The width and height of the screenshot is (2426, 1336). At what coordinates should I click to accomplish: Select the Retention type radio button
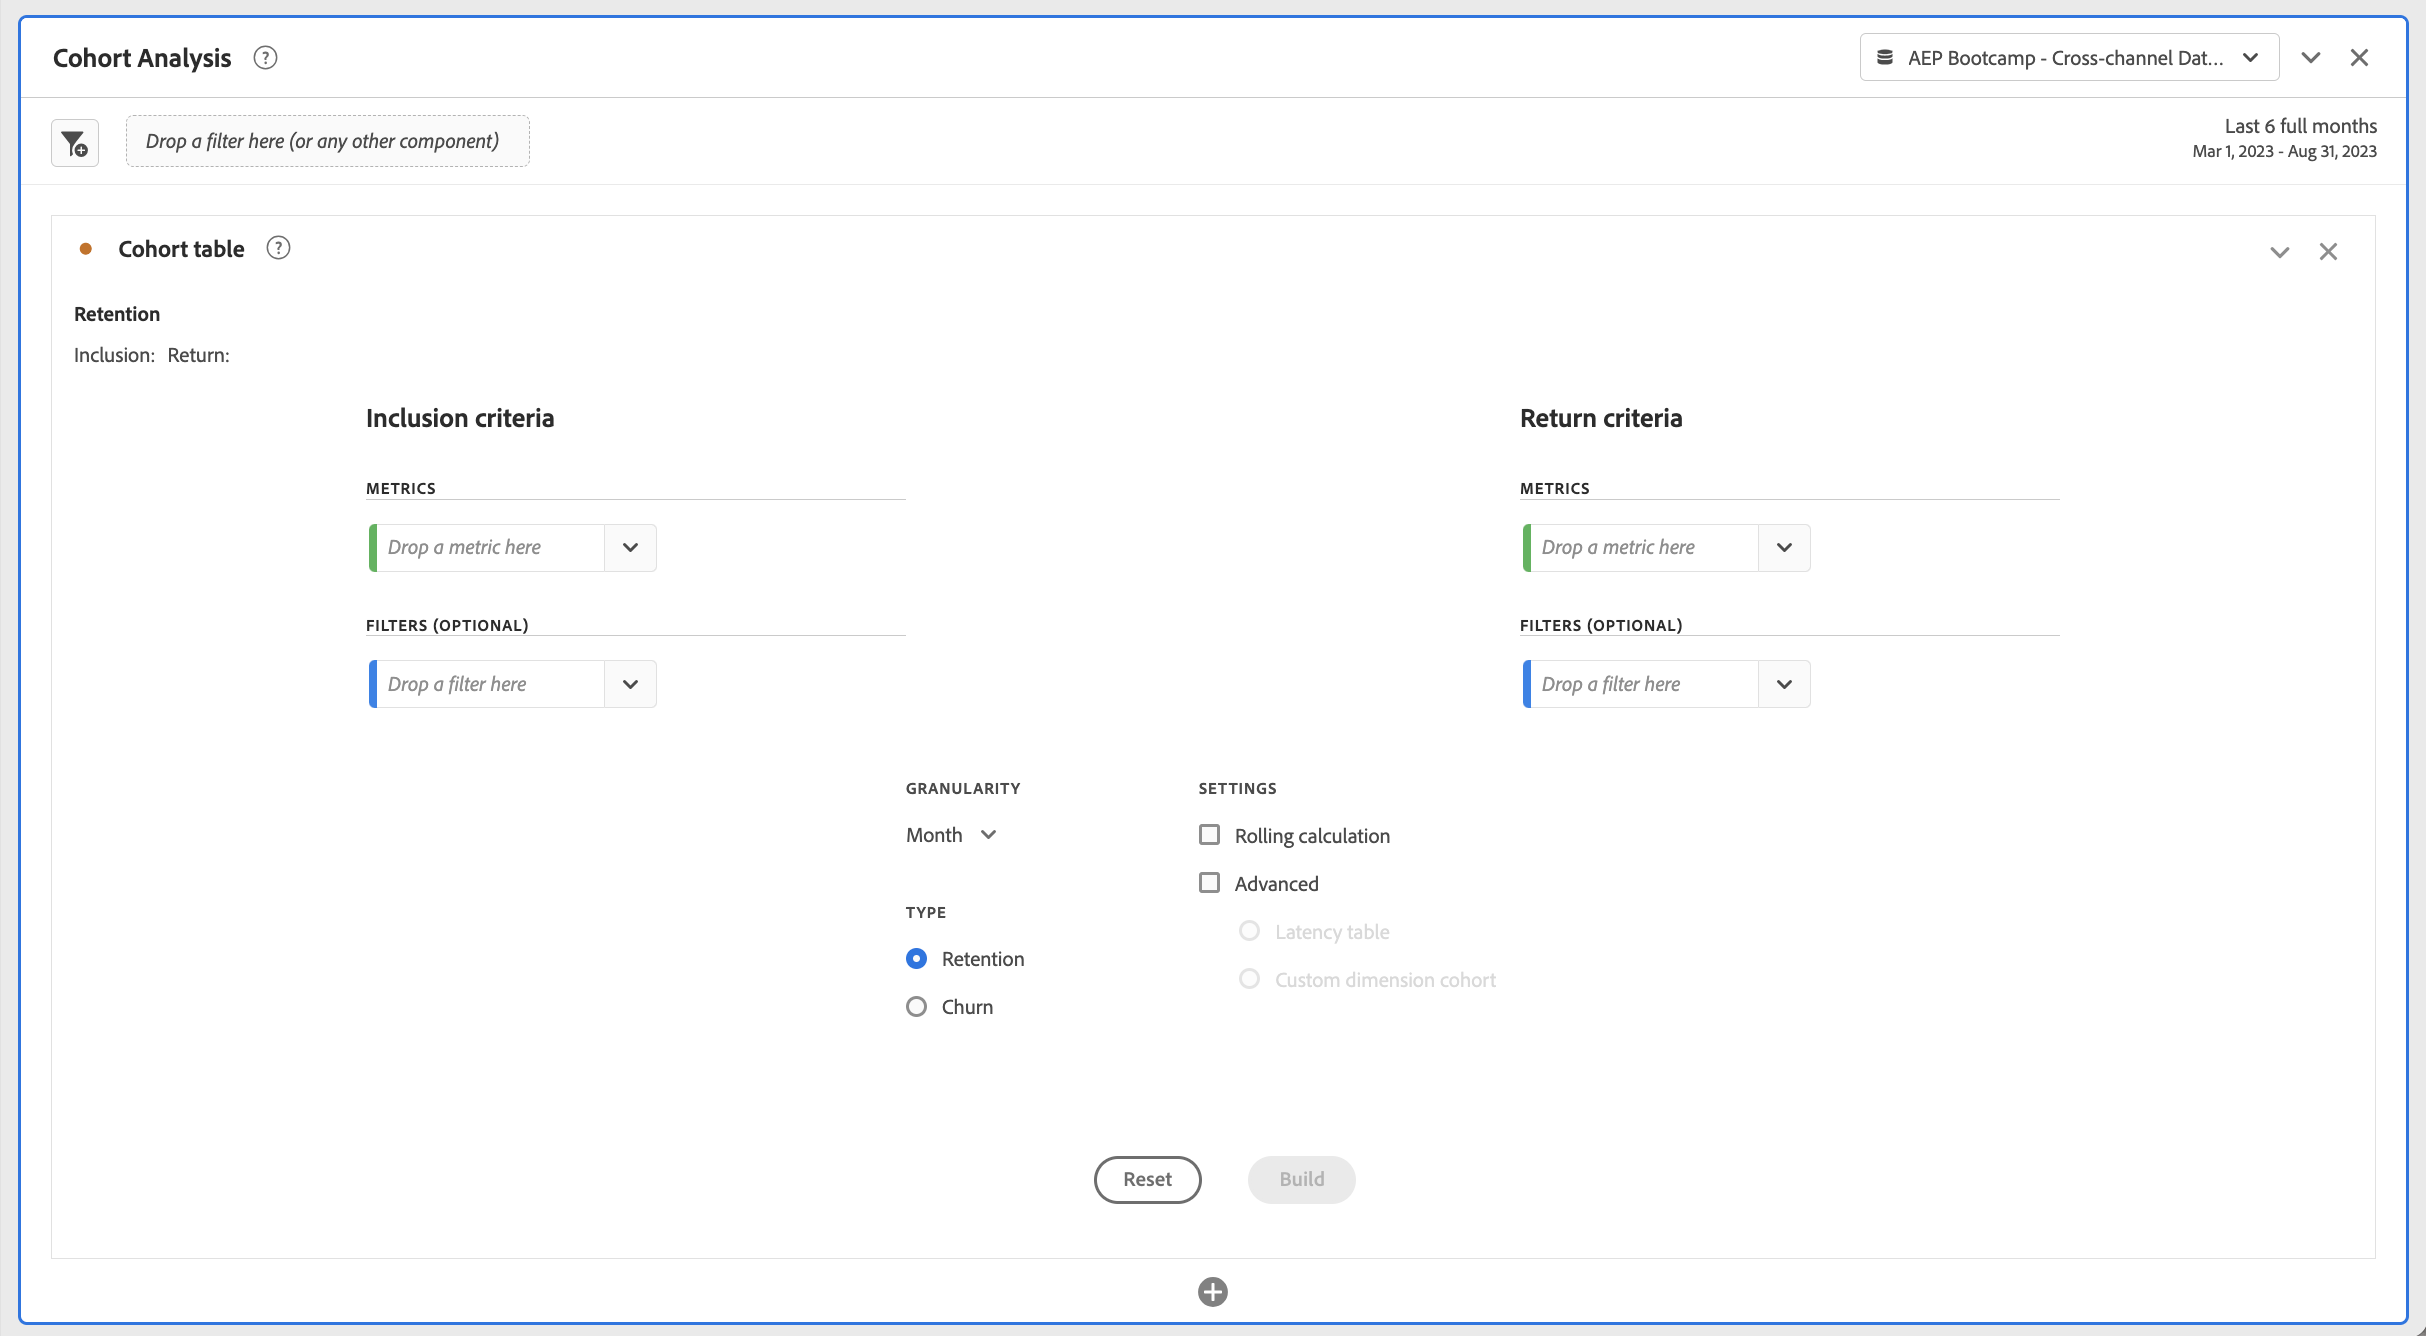click(916, 959)
